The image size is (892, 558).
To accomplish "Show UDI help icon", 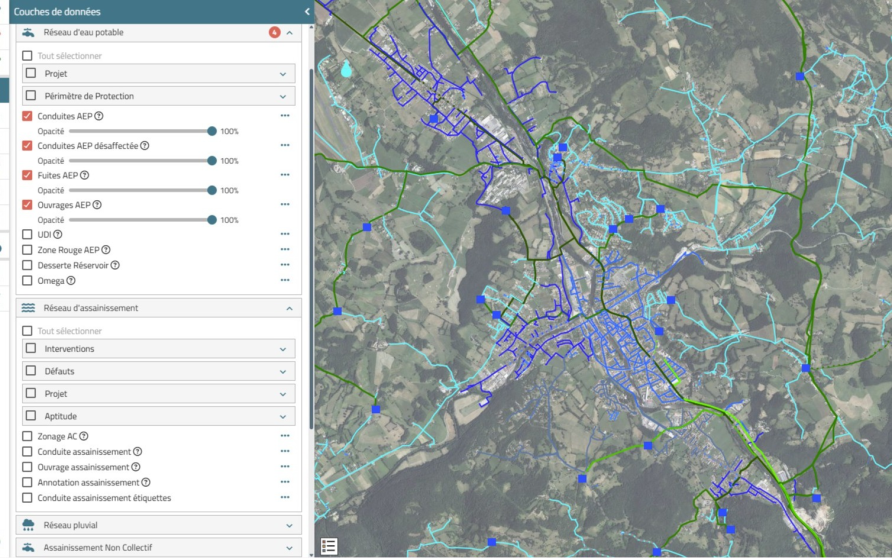I will click(58, 234).
